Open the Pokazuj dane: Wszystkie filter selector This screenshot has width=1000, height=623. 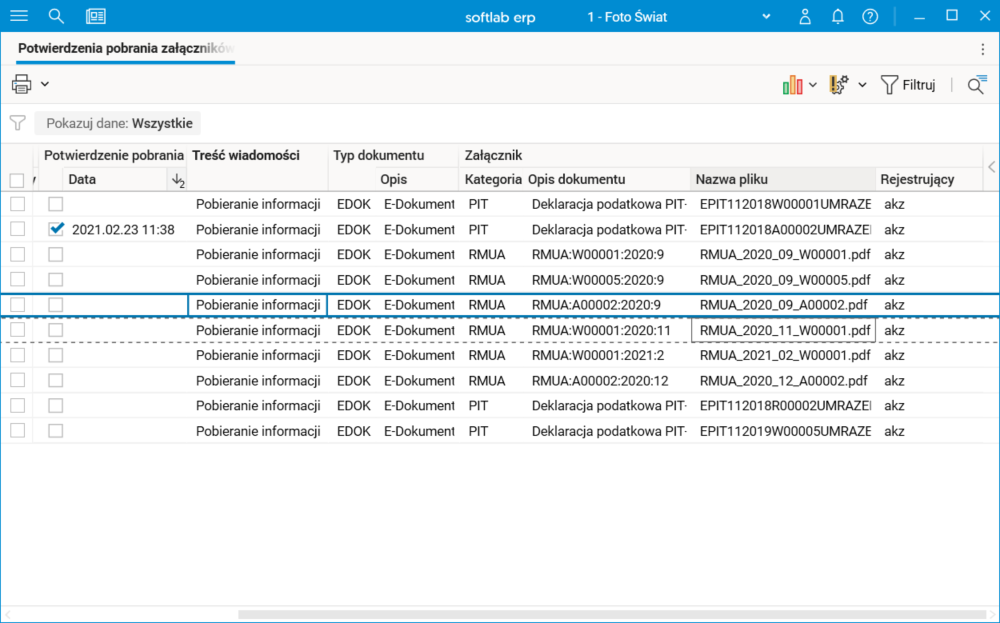(x=118, y=123)
